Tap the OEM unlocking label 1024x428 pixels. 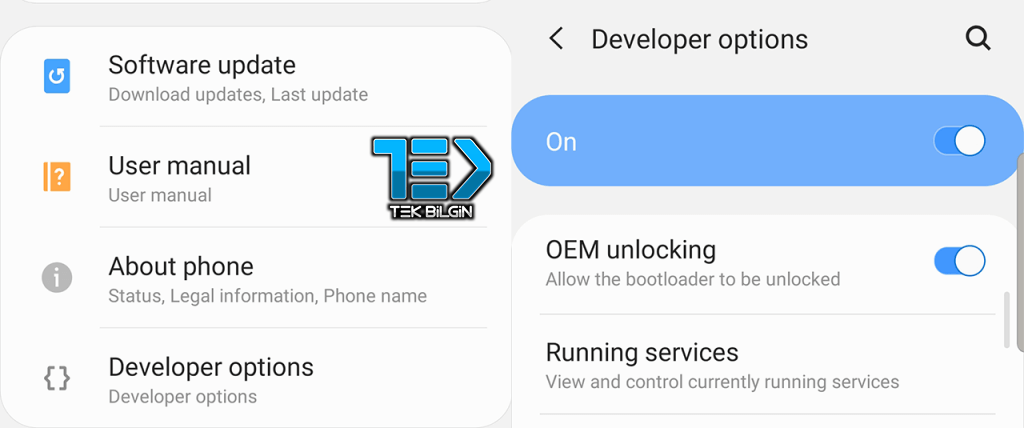631,250
